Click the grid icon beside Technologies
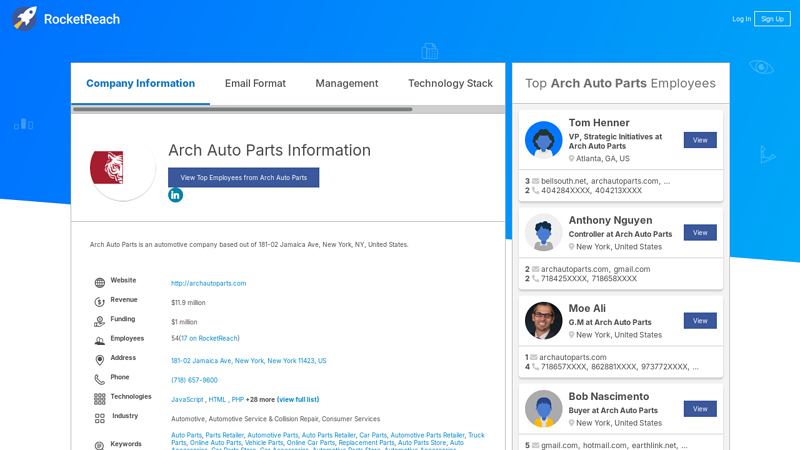 pyautogui.click(x=99, y=399)
